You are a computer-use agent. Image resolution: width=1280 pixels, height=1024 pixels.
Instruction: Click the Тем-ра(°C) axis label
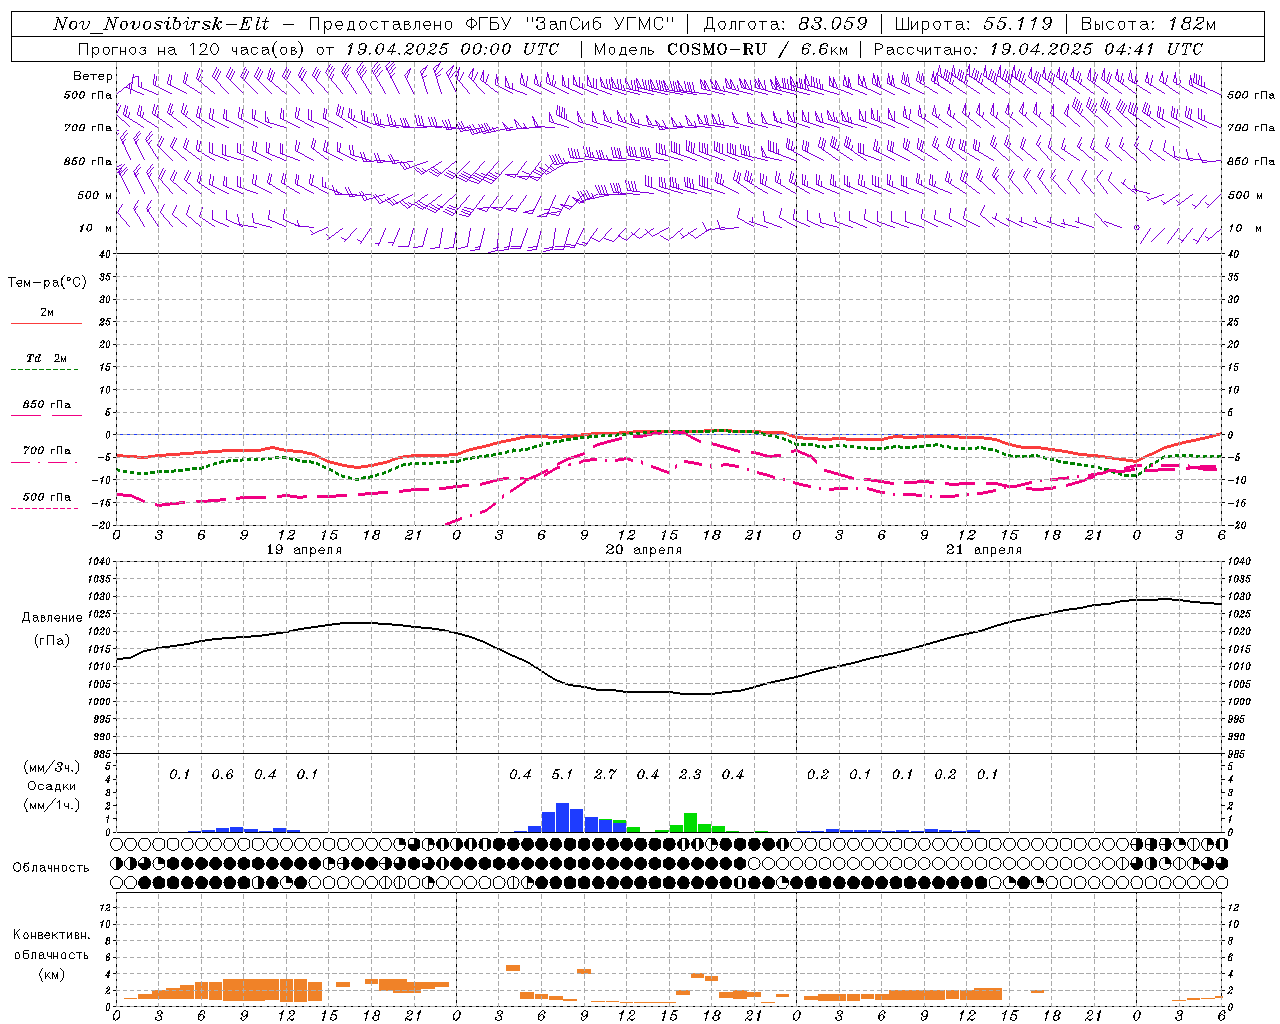pos(47,283)
